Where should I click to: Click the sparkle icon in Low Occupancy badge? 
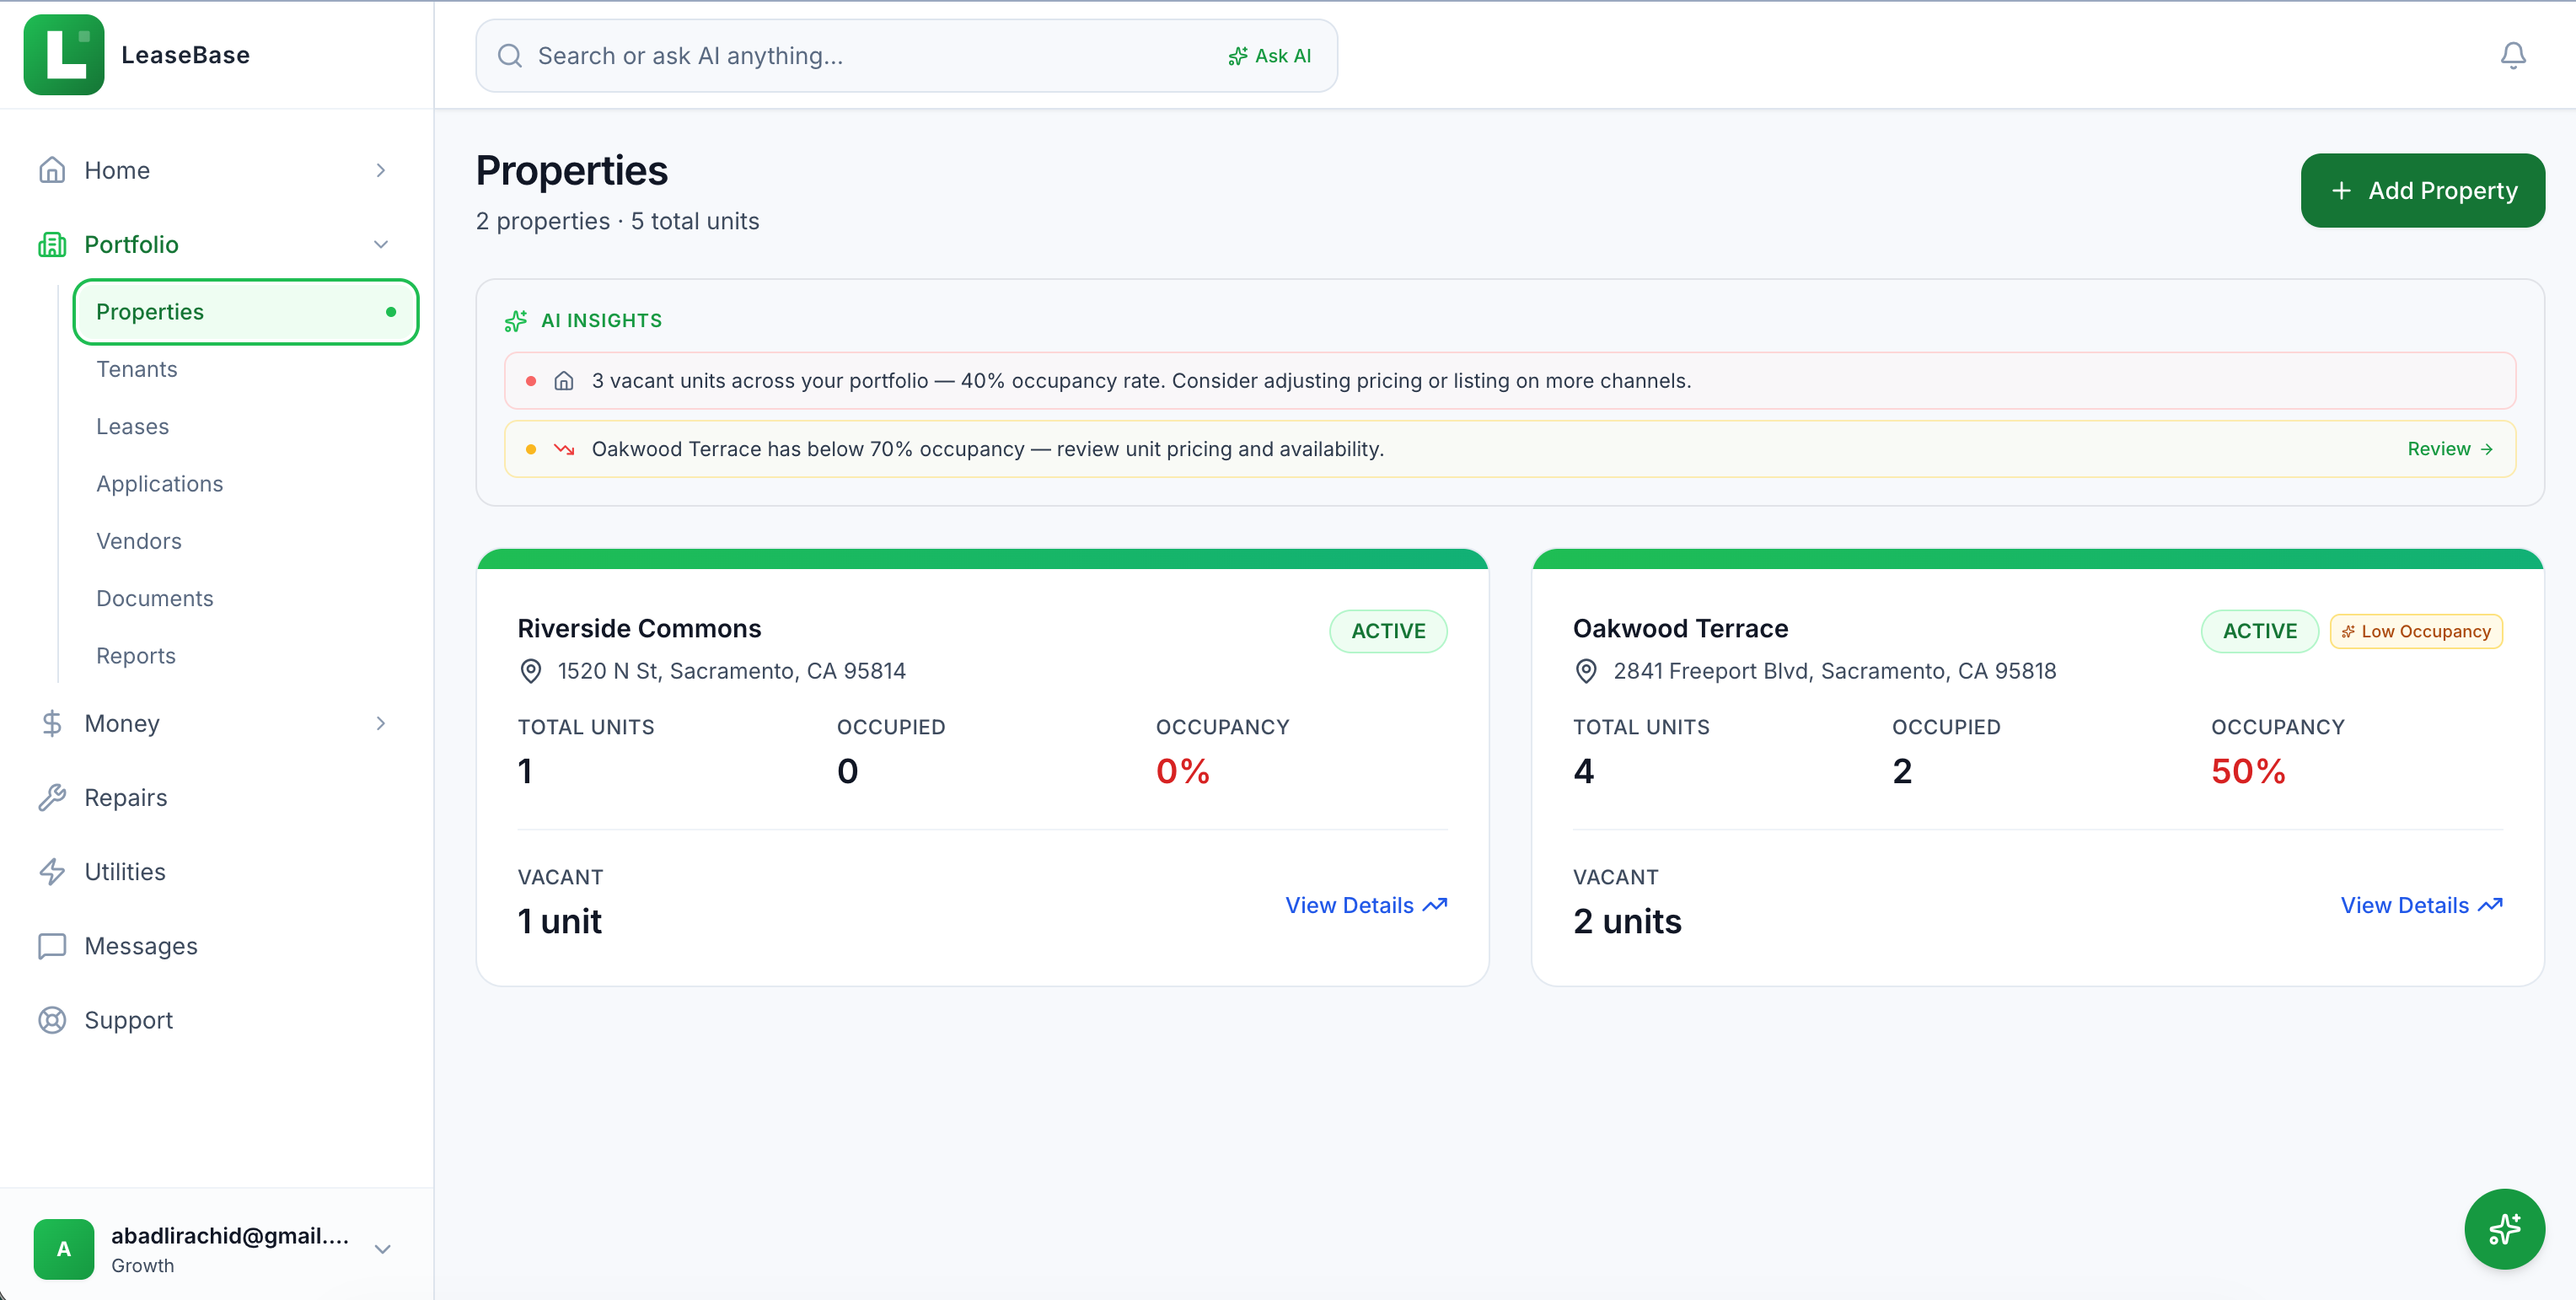click(x=2348, y=632)
